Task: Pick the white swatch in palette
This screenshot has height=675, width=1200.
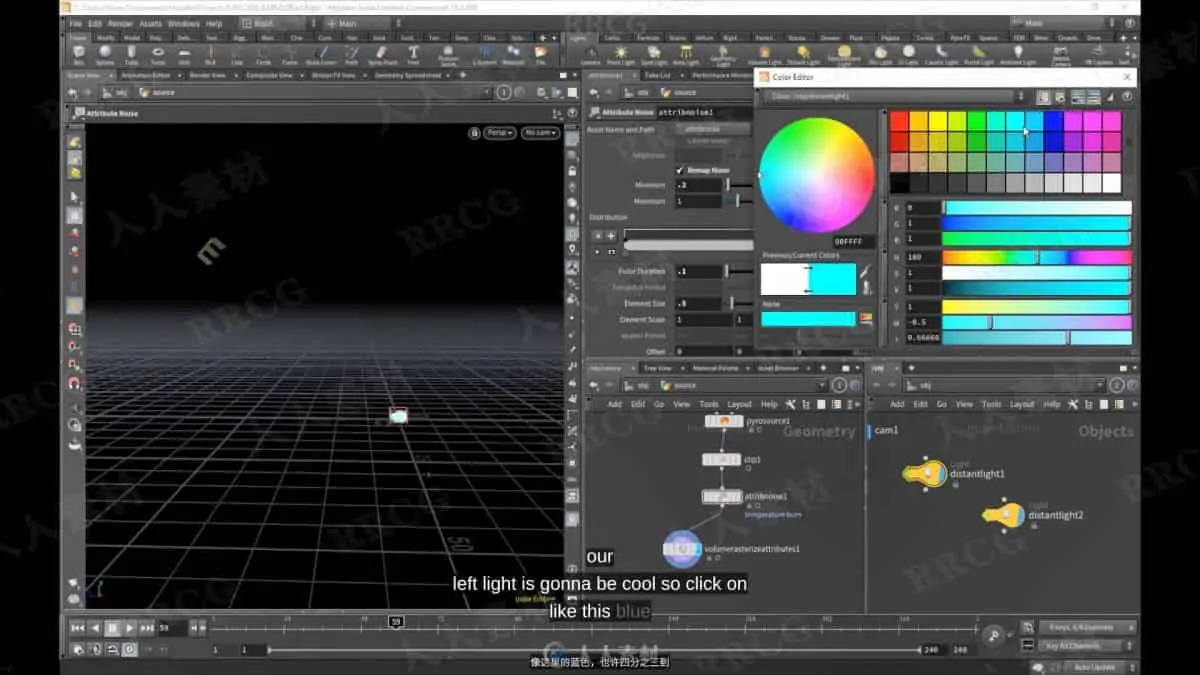Action: click(1112, 182)
